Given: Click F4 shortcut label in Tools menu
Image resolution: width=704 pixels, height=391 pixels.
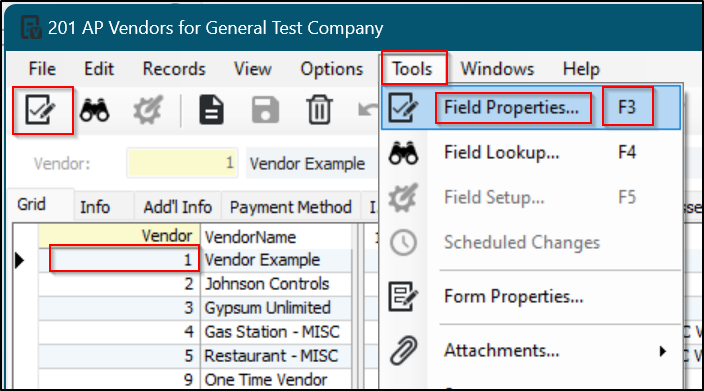Looking at the screenshot, I should coord(627,152).
